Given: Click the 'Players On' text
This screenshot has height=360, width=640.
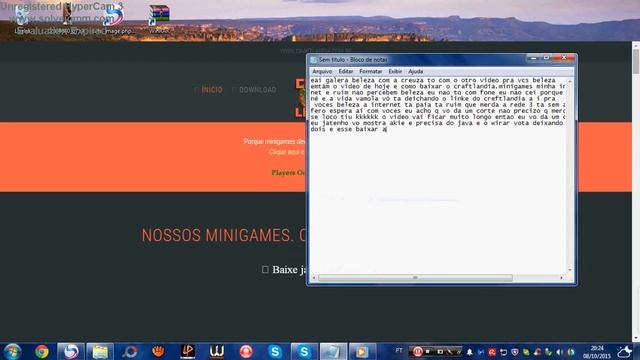Looking at the screenshot, I should [x=289, y=173].
